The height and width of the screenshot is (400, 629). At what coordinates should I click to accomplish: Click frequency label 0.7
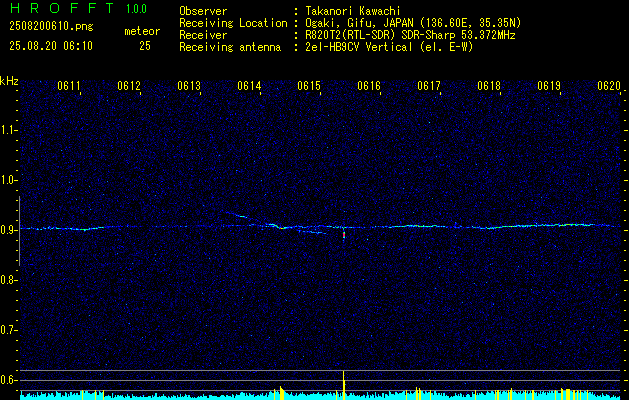[x=8, y=330]
